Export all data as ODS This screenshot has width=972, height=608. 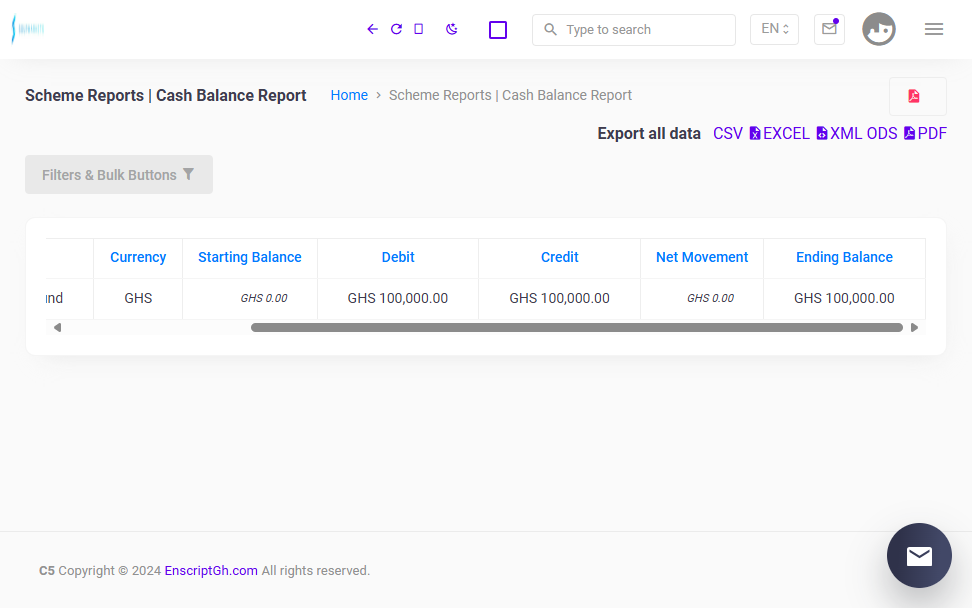coord(882,134)
